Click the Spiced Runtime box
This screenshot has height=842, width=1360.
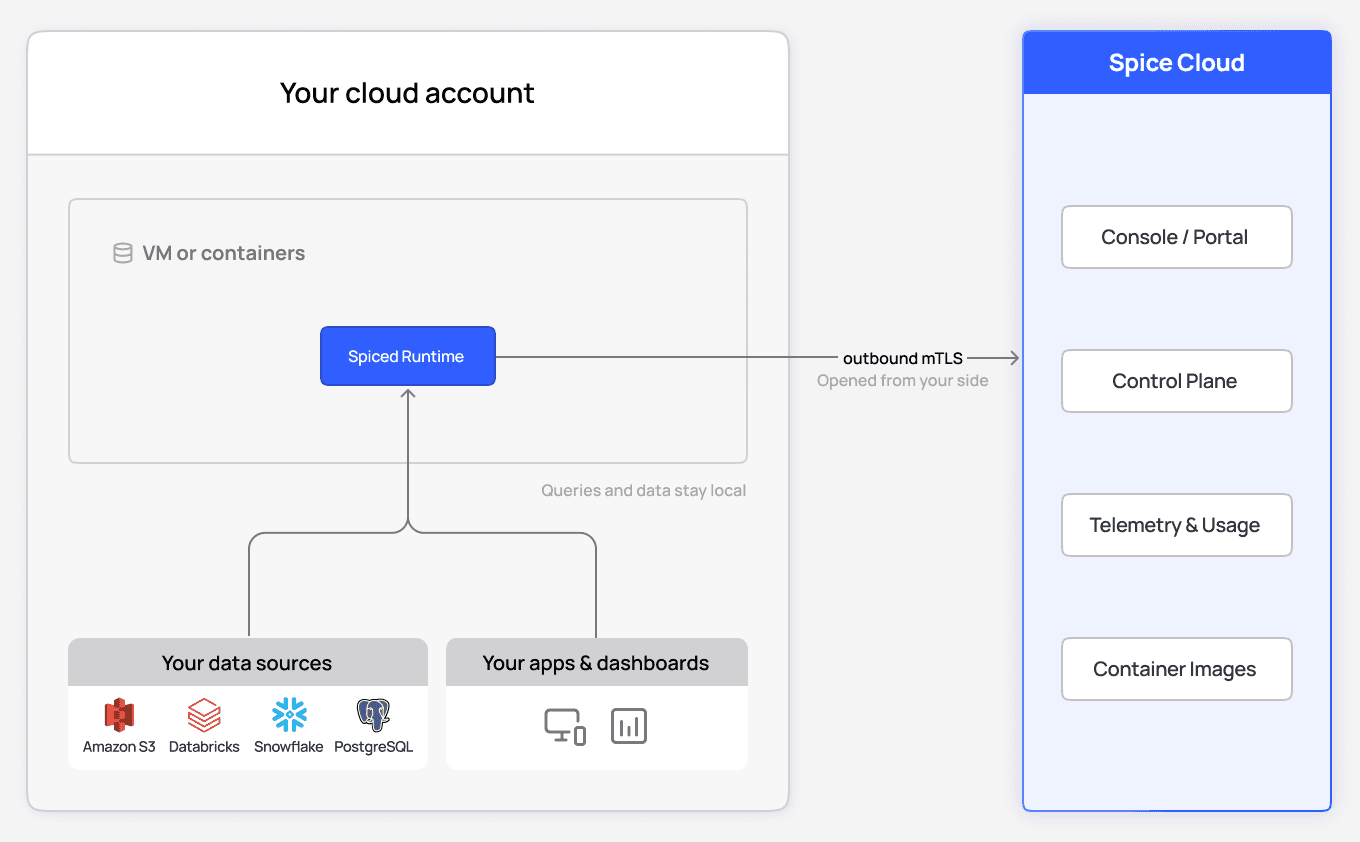[408, 356]
